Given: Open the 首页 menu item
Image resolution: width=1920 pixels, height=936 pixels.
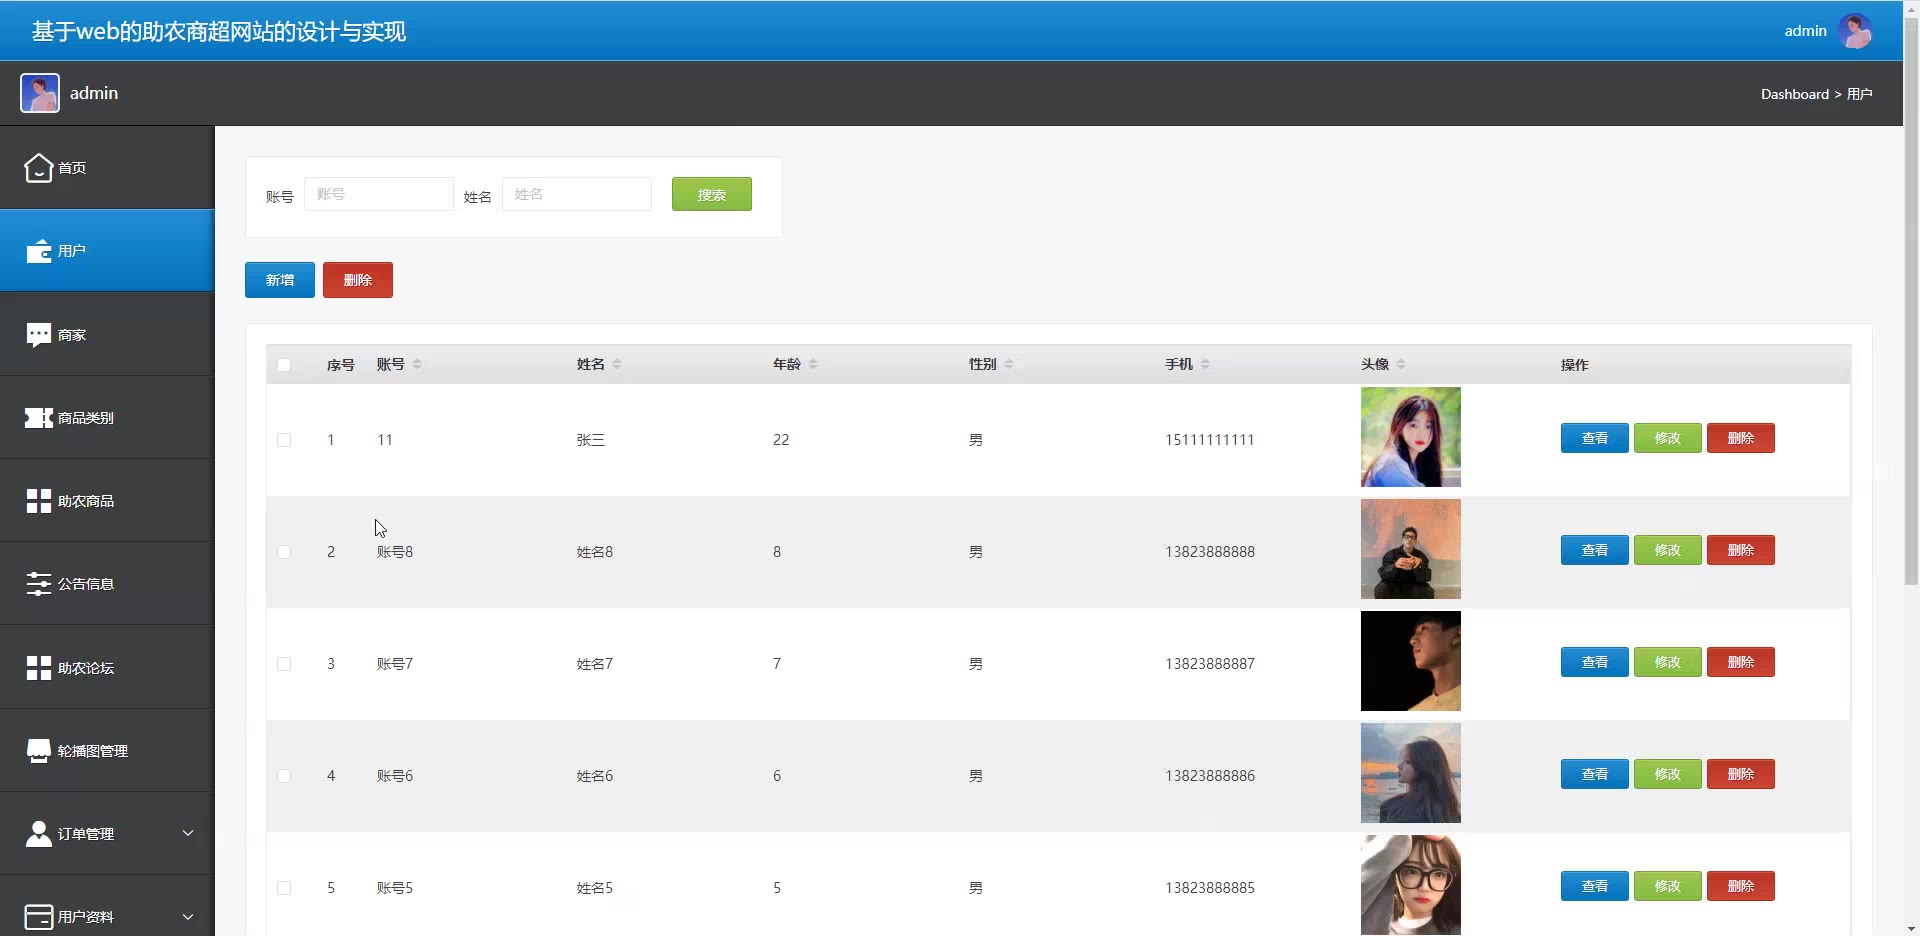Looking at the screenshot, I should coord(107,168).
